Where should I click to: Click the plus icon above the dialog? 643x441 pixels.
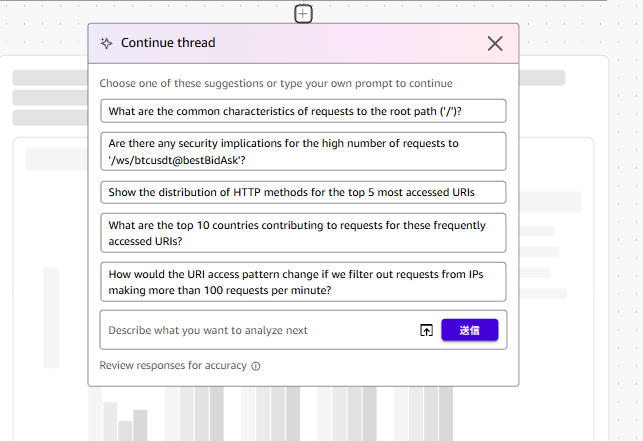pos(304,14)
